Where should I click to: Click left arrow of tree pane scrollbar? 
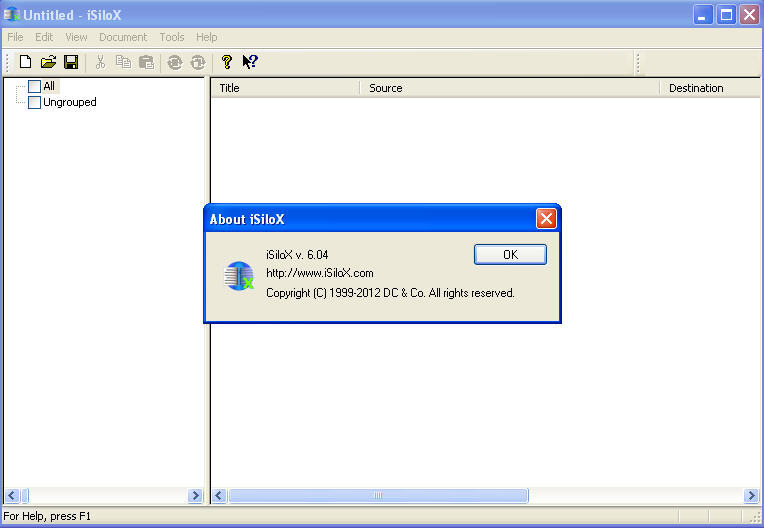12,496
